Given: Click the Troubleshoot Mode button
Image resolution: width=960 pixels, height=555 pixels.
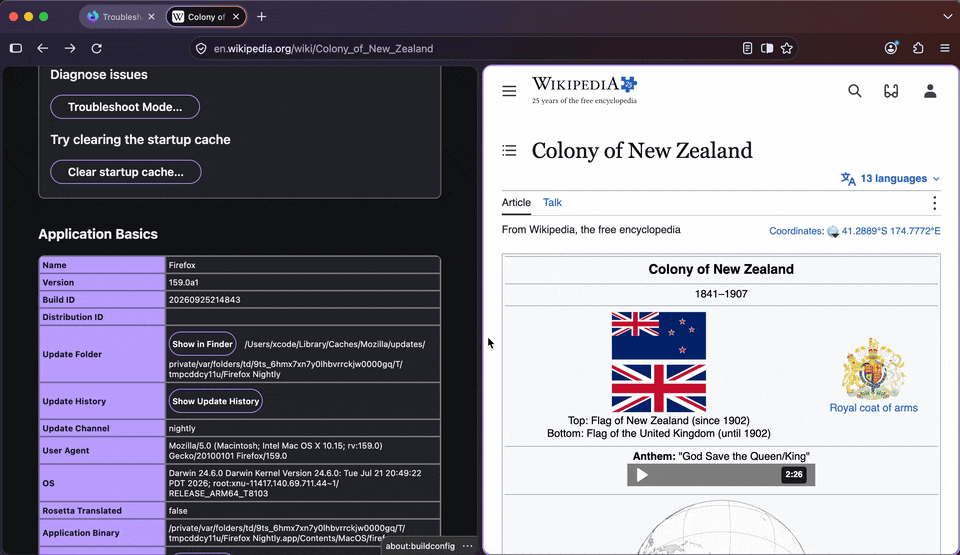Looking at the screenshot, I should pos(125,107).
